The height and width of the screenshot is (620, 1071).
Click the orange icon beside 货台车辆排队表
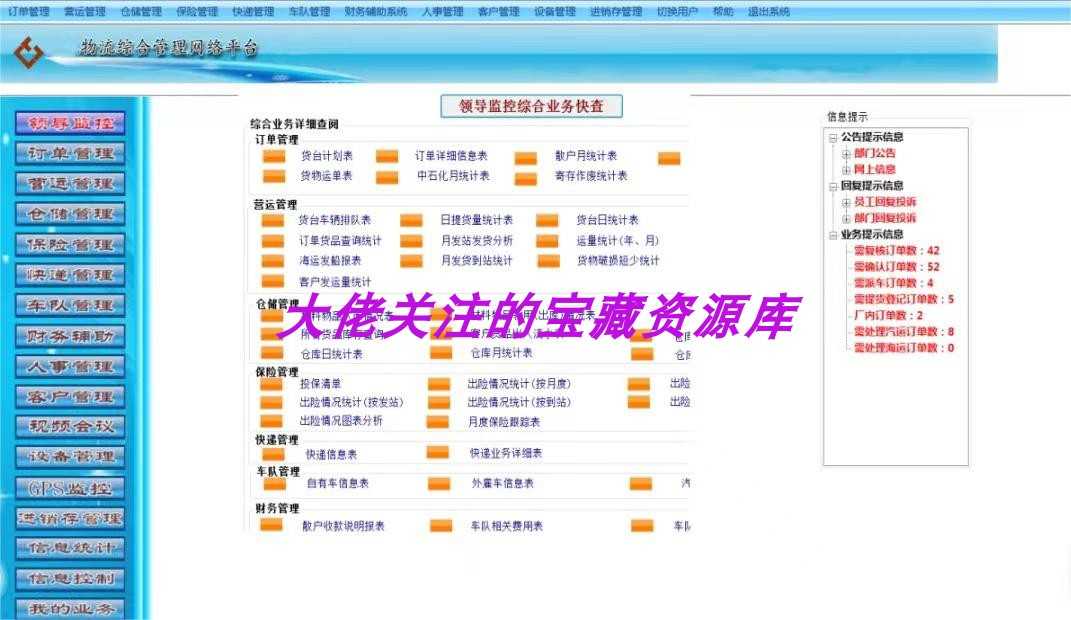(273, 221)
